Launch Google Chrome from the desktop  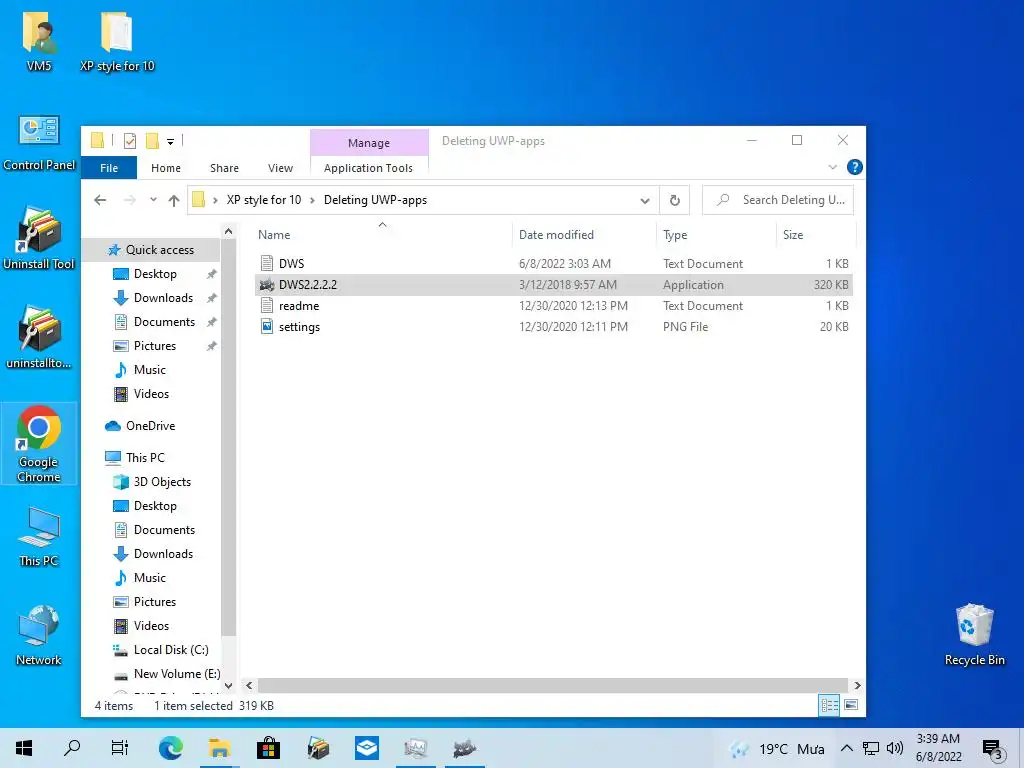(39, 444)
